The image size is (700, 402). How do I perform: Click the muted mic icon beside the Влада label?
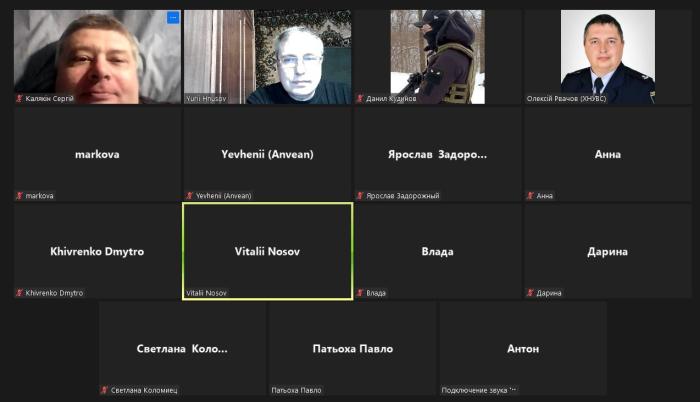coord(360,293)
